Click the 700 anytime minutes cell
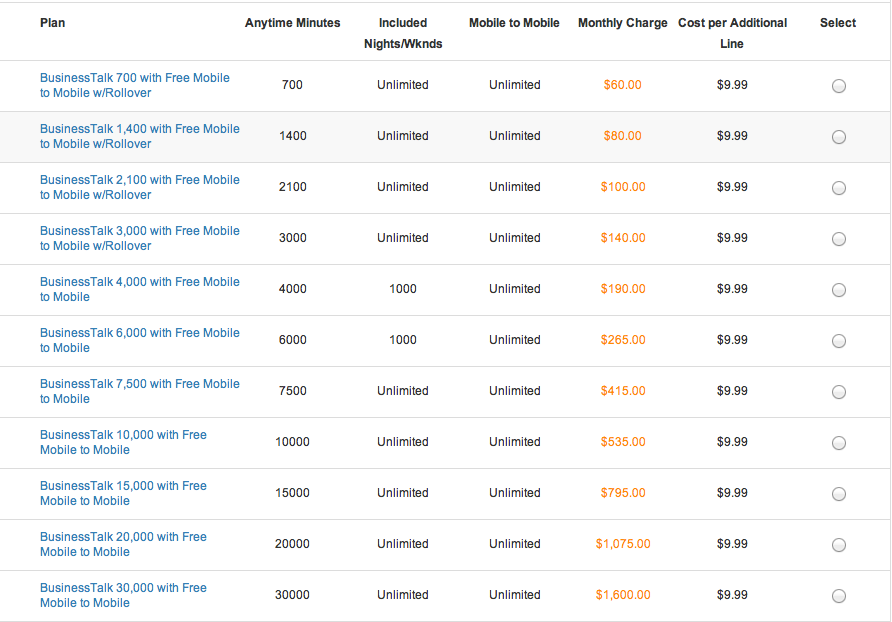The width and height of the screenshot is (892, 622). point(292,85)
